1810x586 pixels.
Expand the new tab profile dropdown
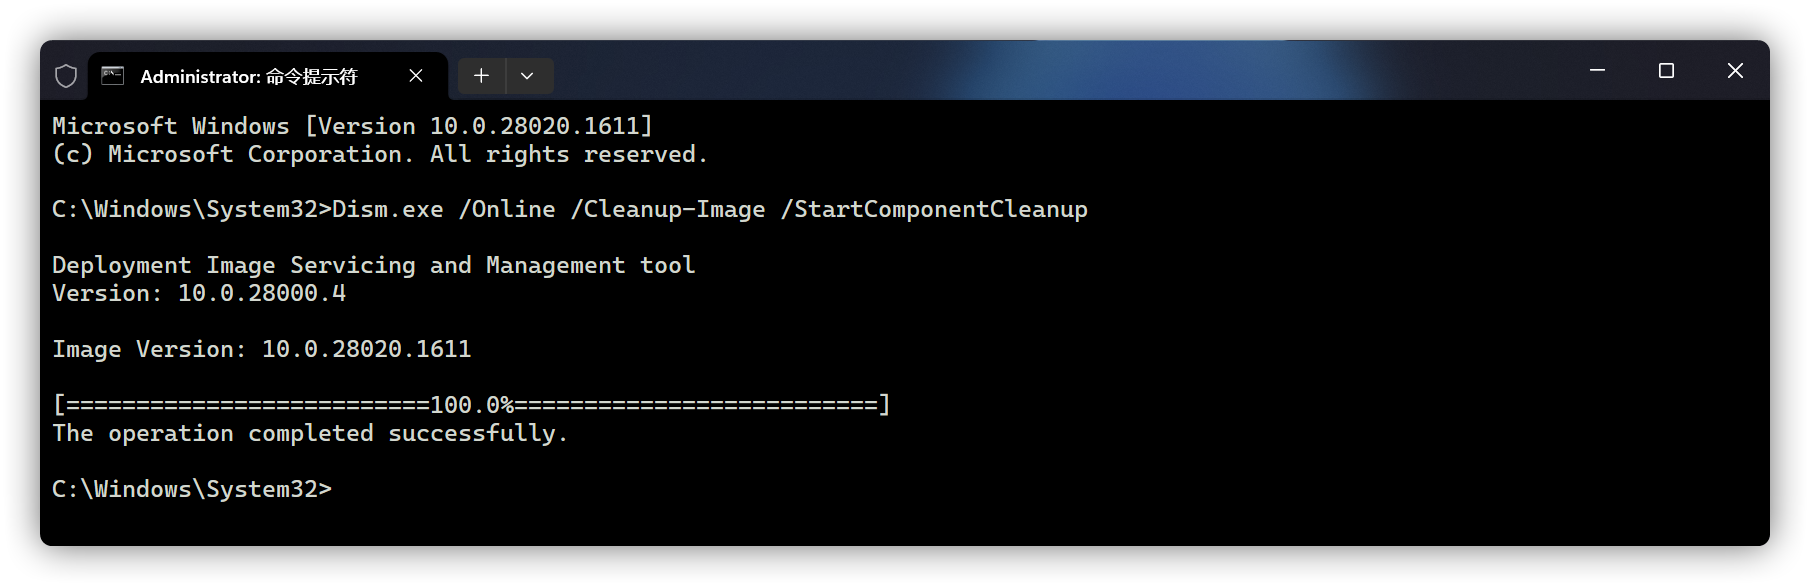[x=527, y=76]
